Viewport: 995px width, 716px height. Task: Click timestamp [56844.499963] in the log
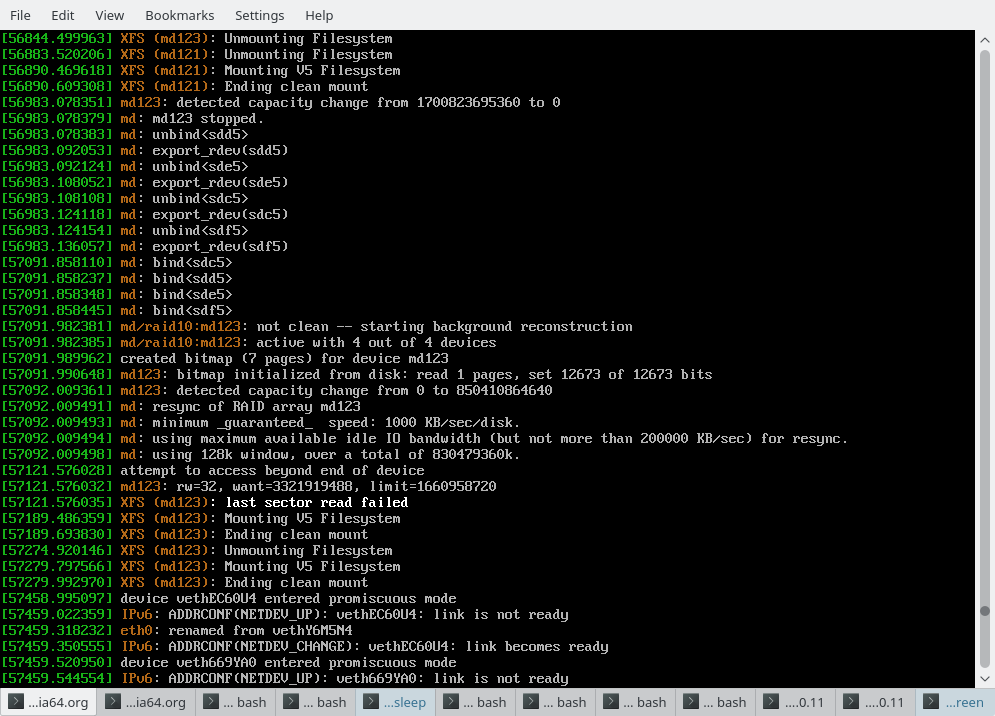(57, 39)
